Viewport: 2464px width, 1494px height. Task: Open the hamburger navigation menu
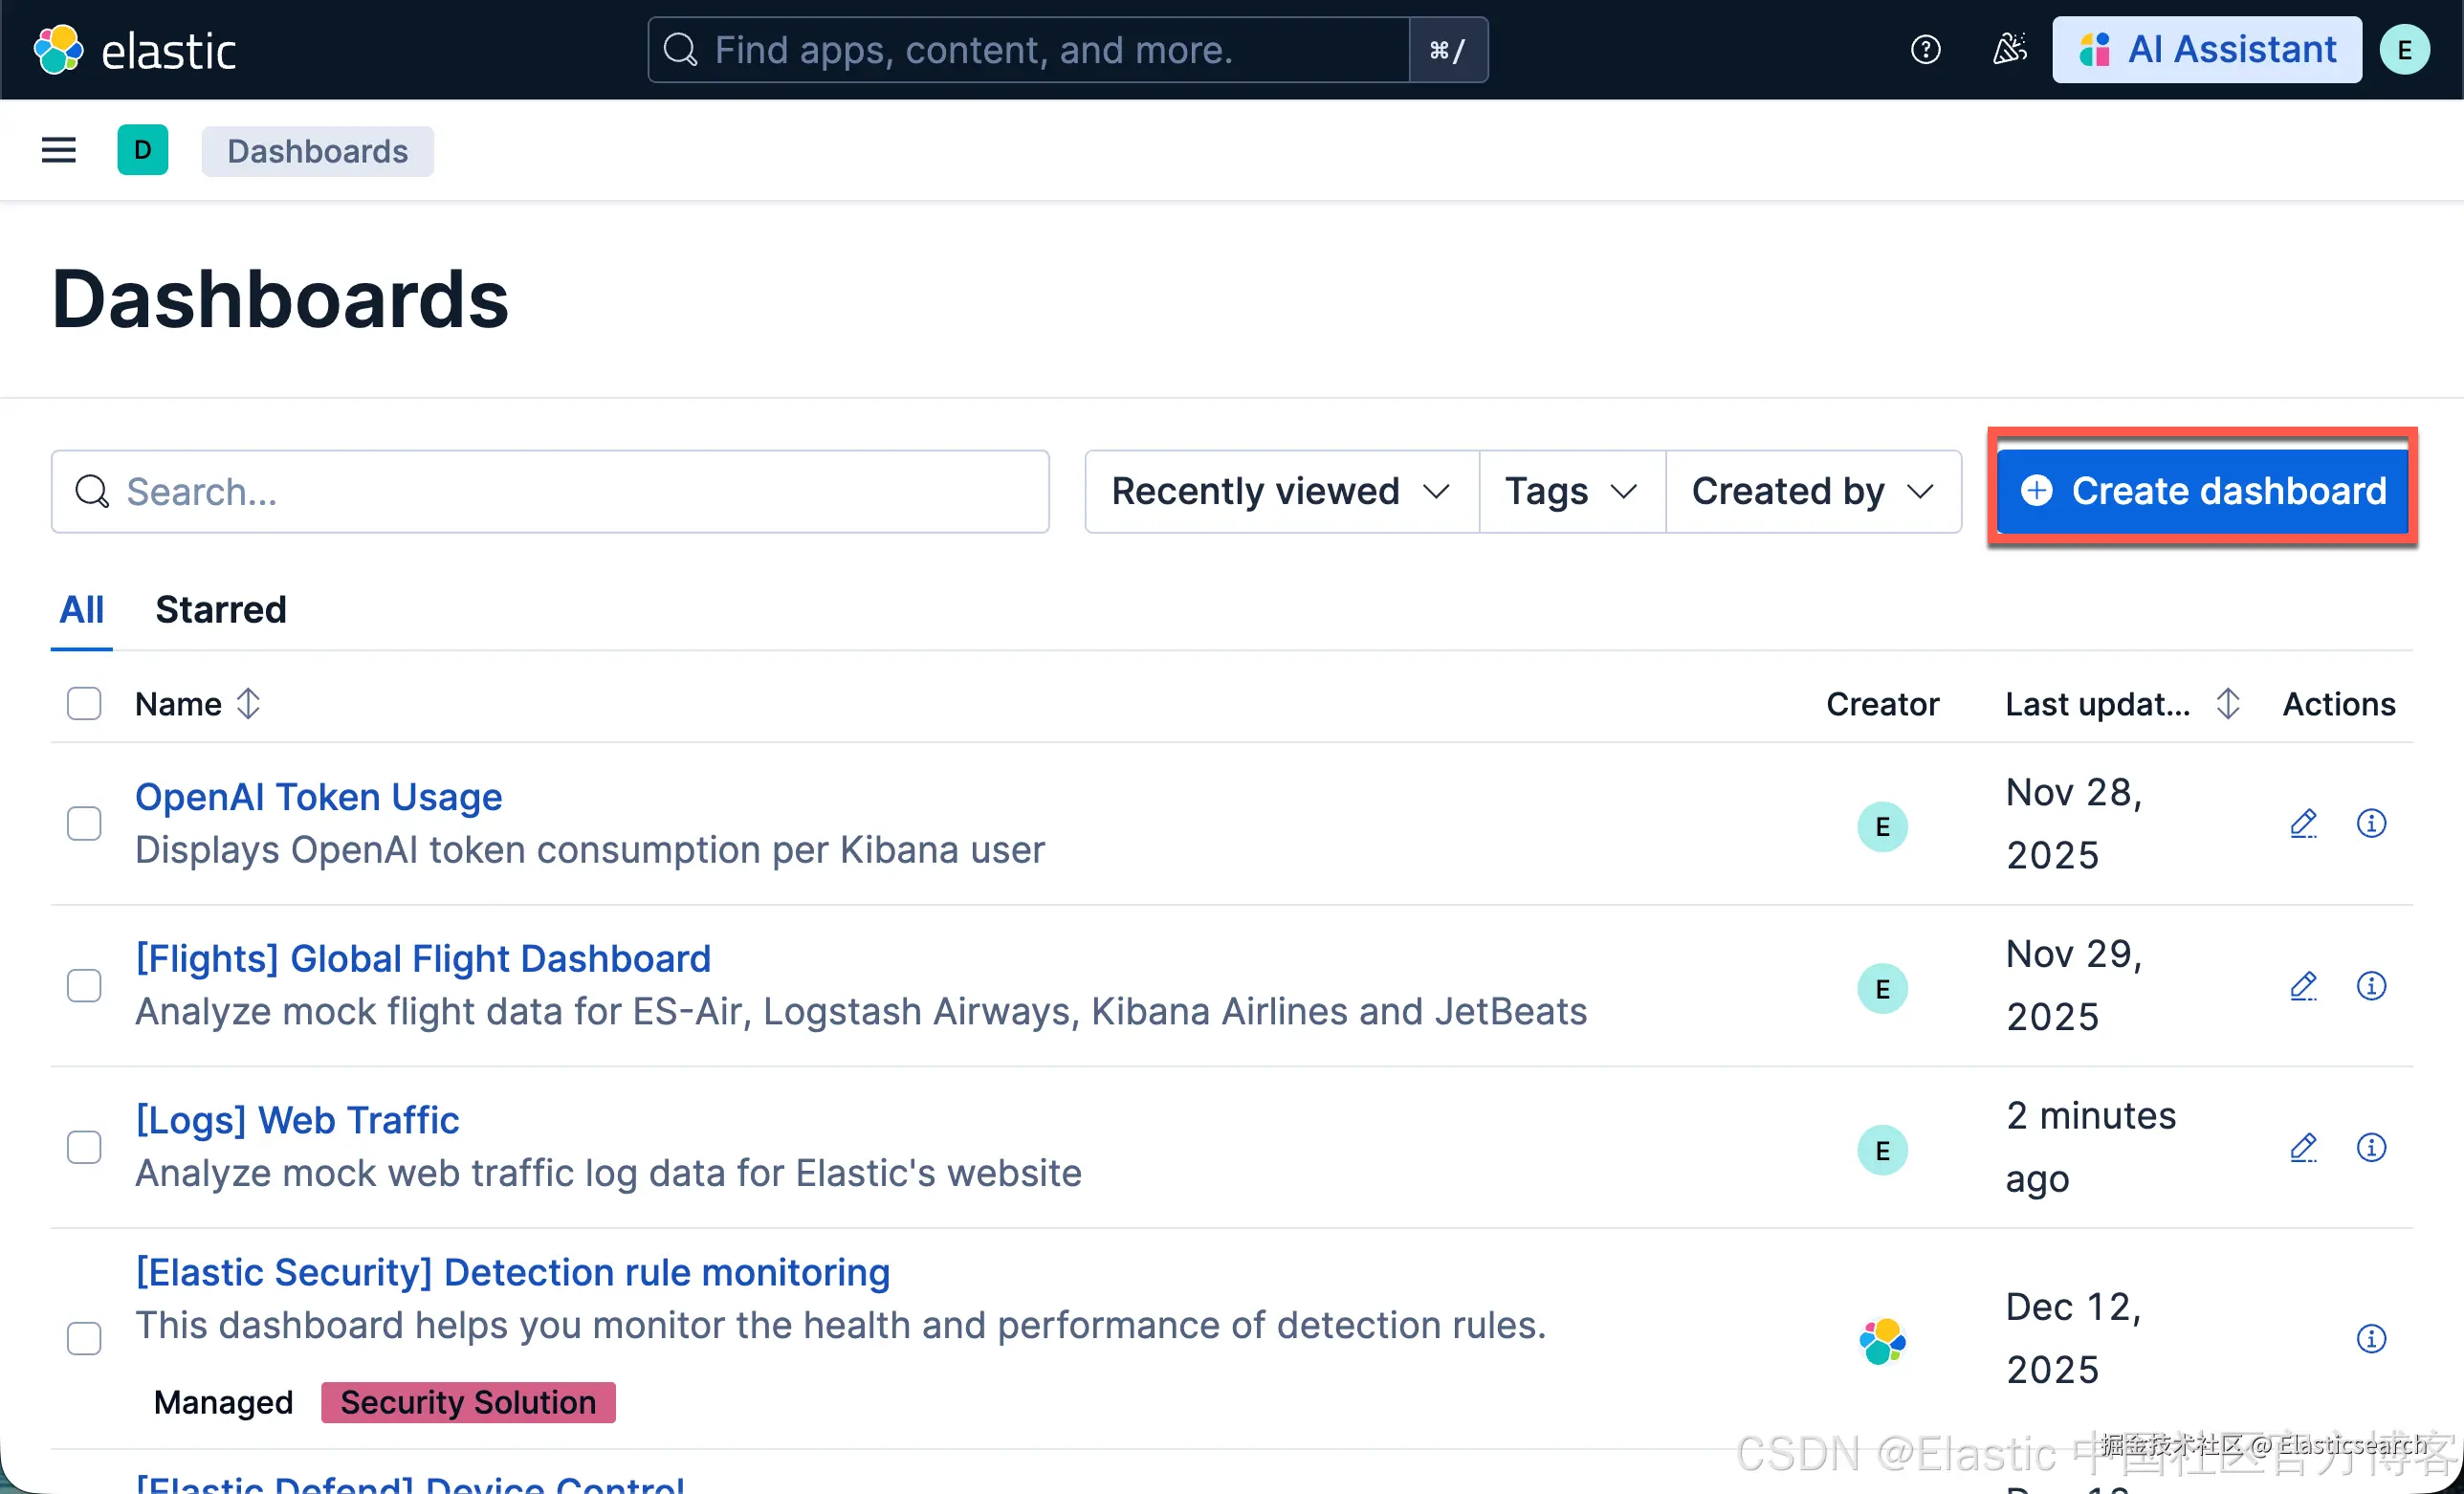[58, 150]
